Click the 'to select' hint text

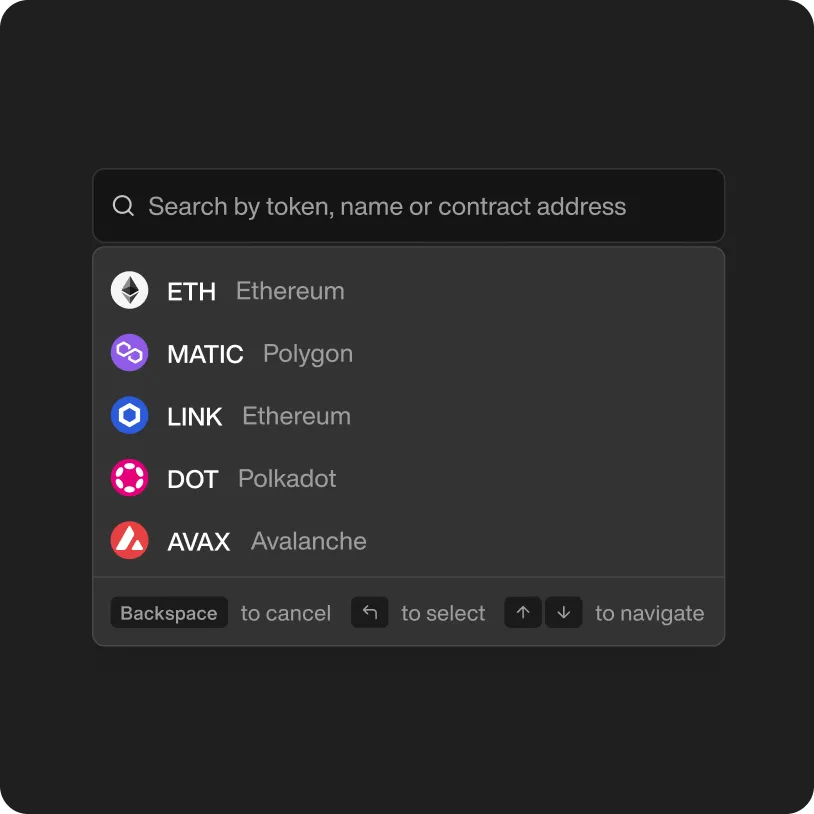[x=443, y=612]
